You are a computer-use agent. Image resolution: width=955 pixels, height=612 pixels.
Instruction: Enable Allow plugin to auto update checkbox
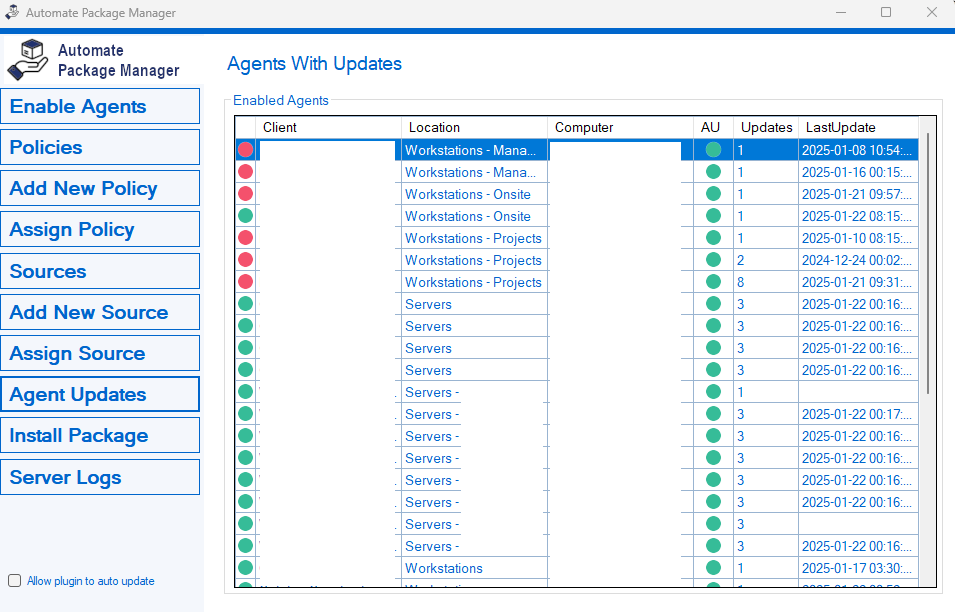point(14,581)
